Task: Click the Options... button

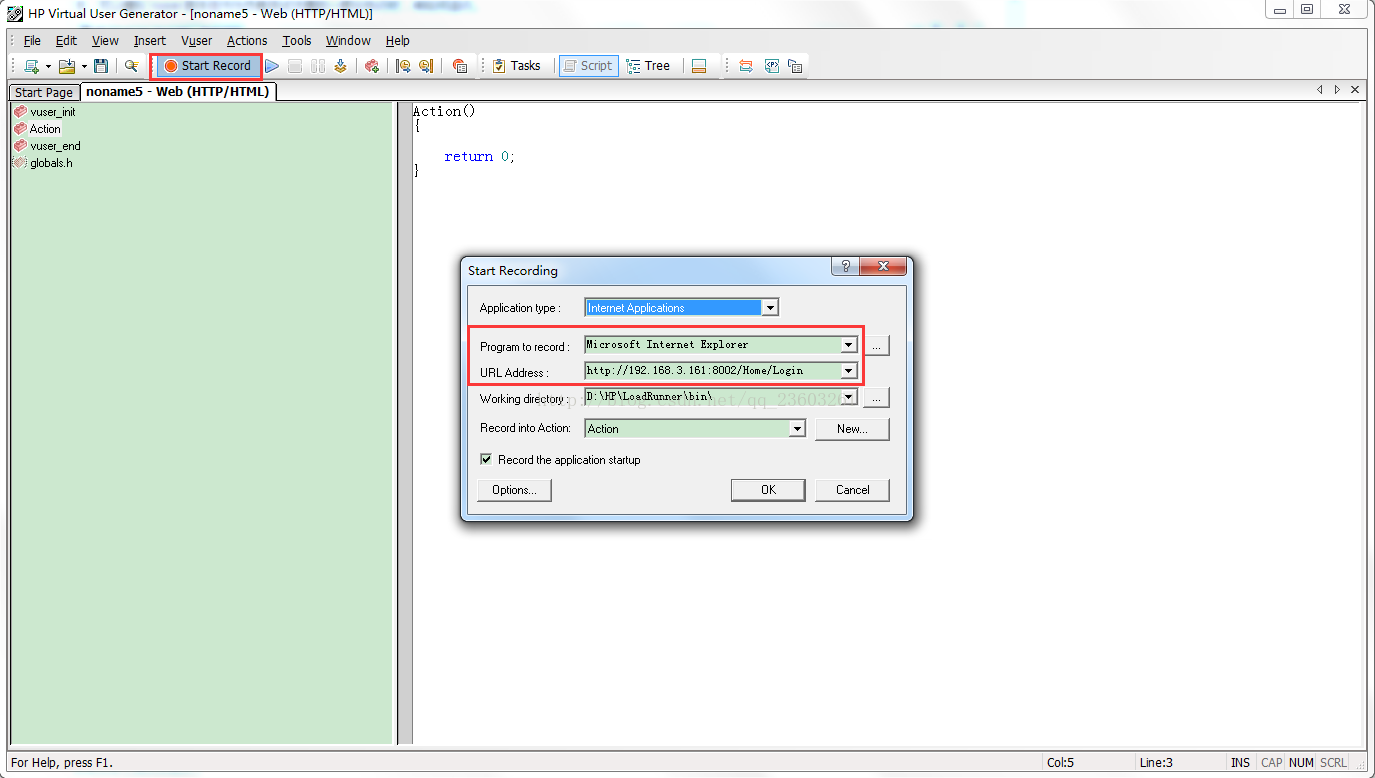Action: tap(515, 490)
